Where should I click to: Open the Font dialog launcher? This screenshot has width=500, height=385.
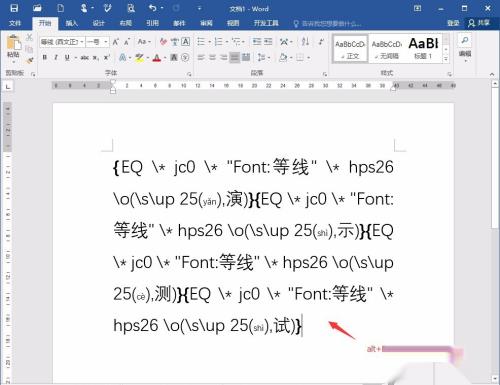click(x=189, y=74)
